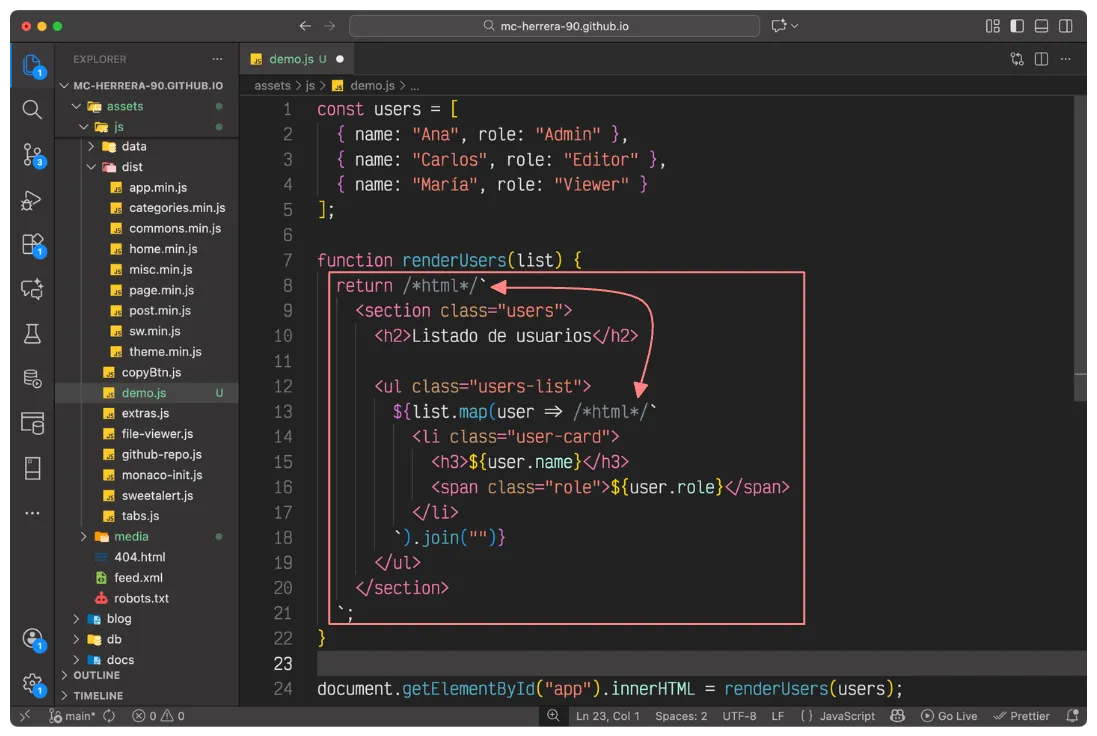Viewport: 1097px width, 736px height.
Task: Click the Prettier status bar button
Action: coord(1022,716)
